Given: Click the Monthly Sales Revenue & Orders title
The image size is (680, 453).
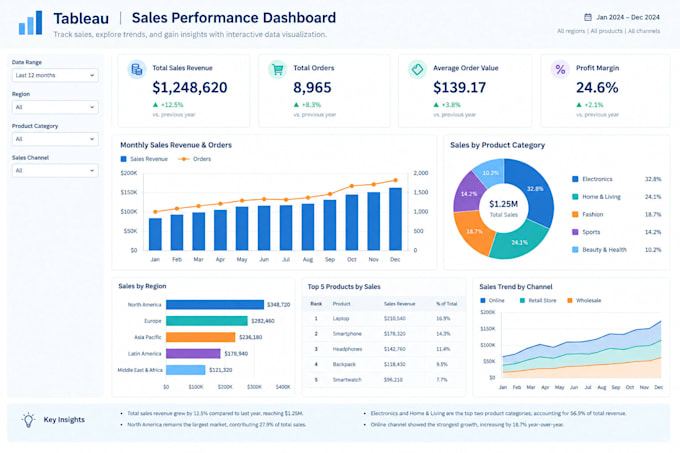Looking at the screenshot, I should (x=176, y=145).
